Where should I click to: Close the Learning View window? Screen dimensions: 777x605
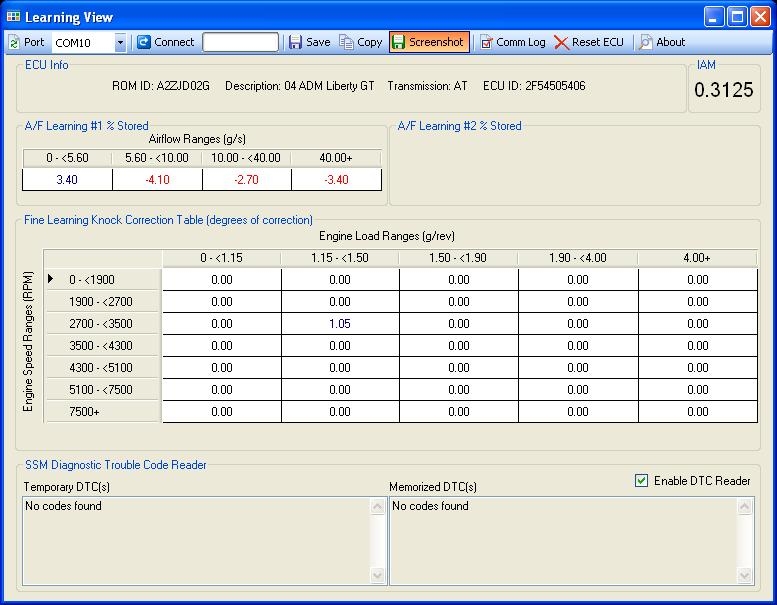point(760,17)
